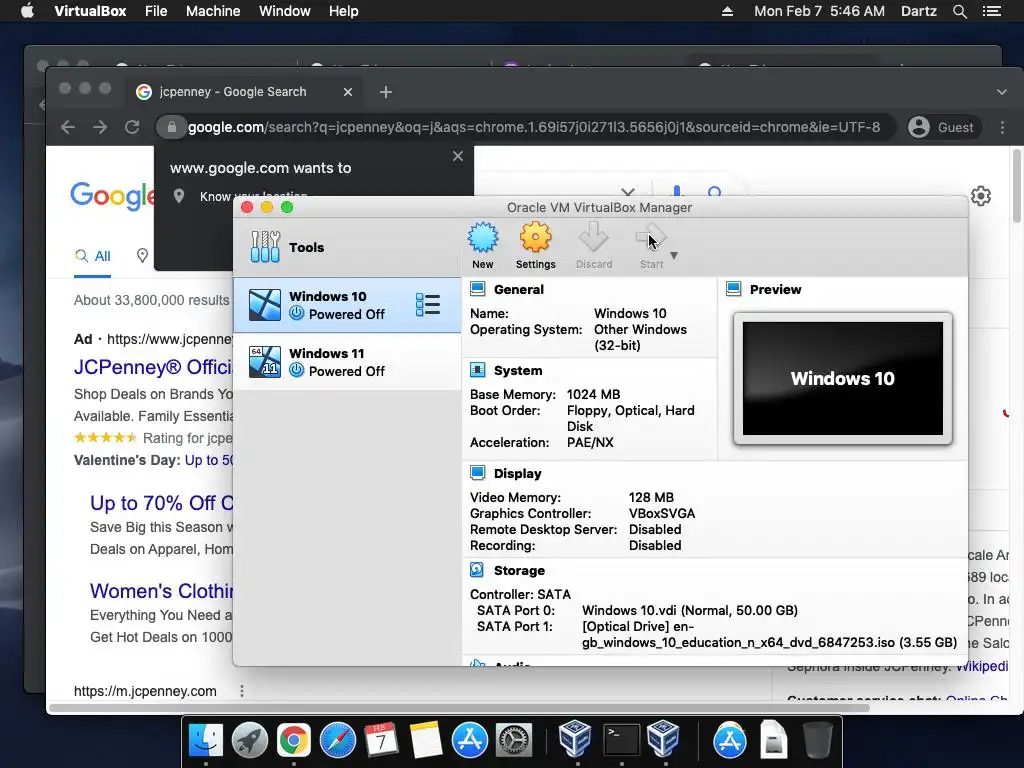Viewport: 1024px width, 768px height.
Task: Open Safari from the dock
Action: (x=338, y=741)
